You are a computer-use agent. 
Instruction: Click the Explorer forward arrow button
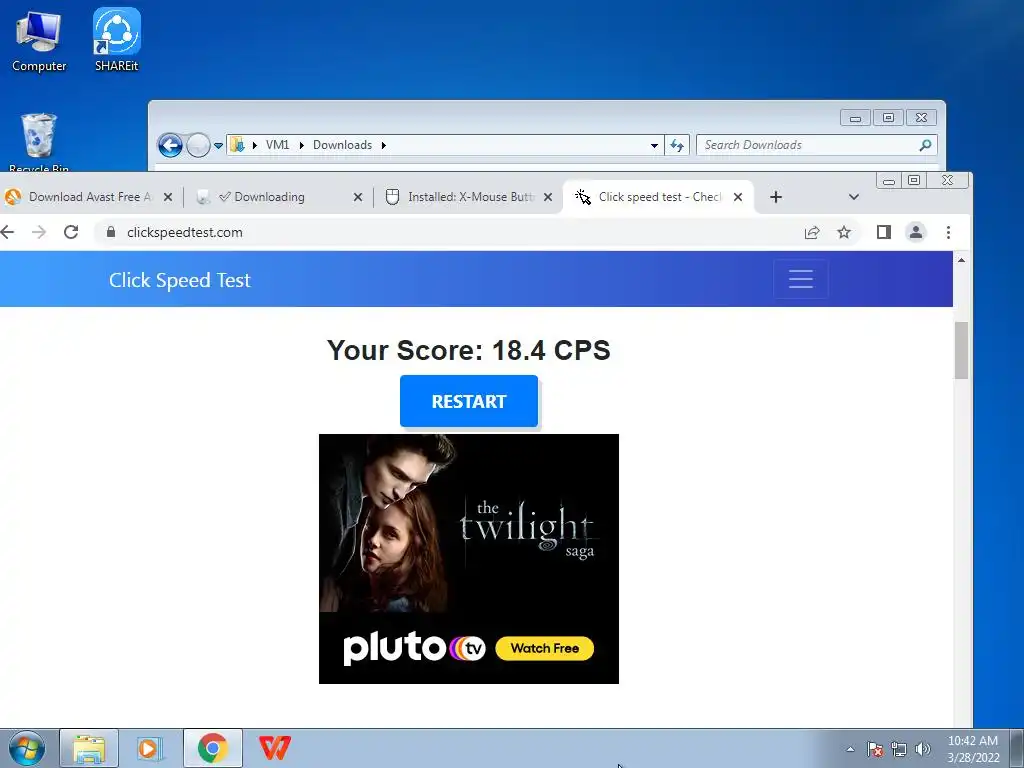click(x=198, y=145)
